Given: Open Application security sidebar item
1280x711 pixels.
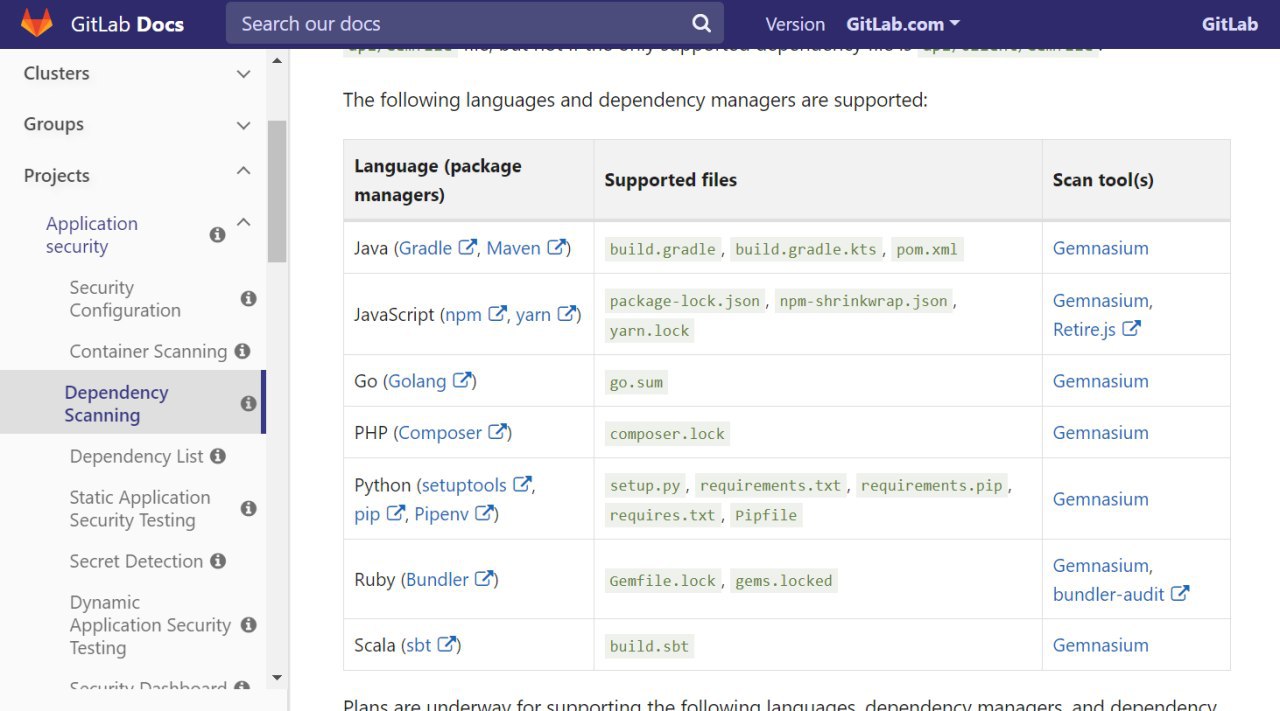Looking at the screenshot, I should click(x=92, y=235).
